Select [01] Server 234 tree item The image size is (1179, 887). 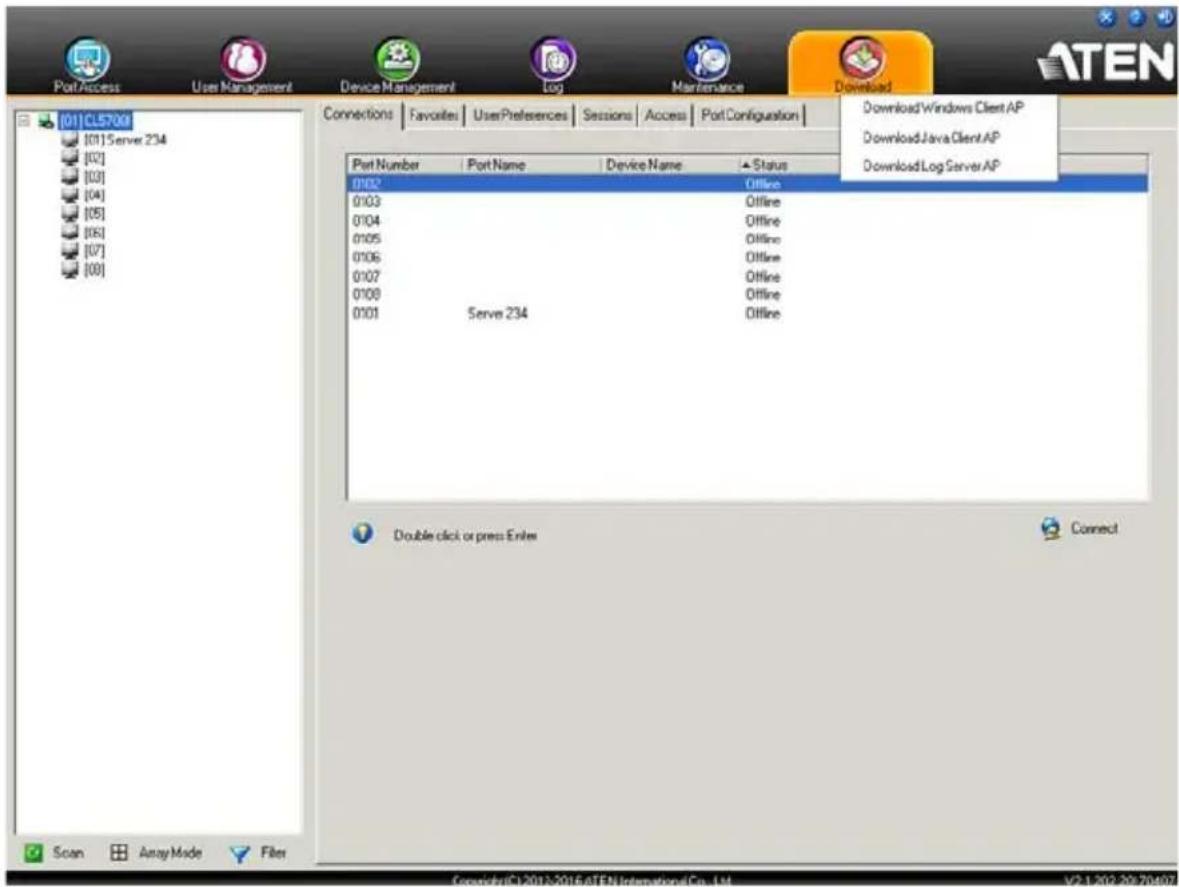(x=125, y=139)
